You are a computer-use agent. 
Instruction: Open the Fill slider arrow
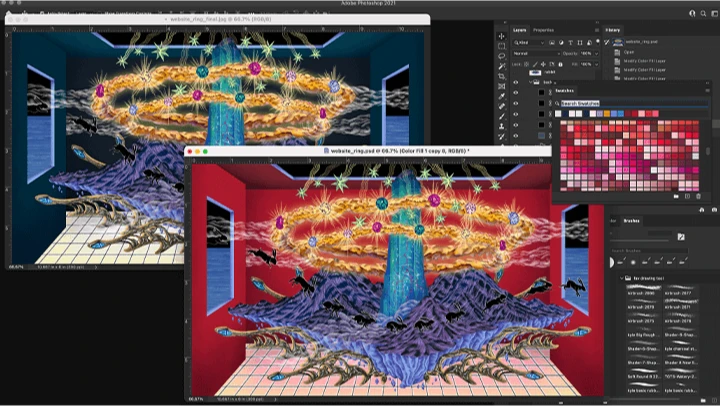point(596,64)
